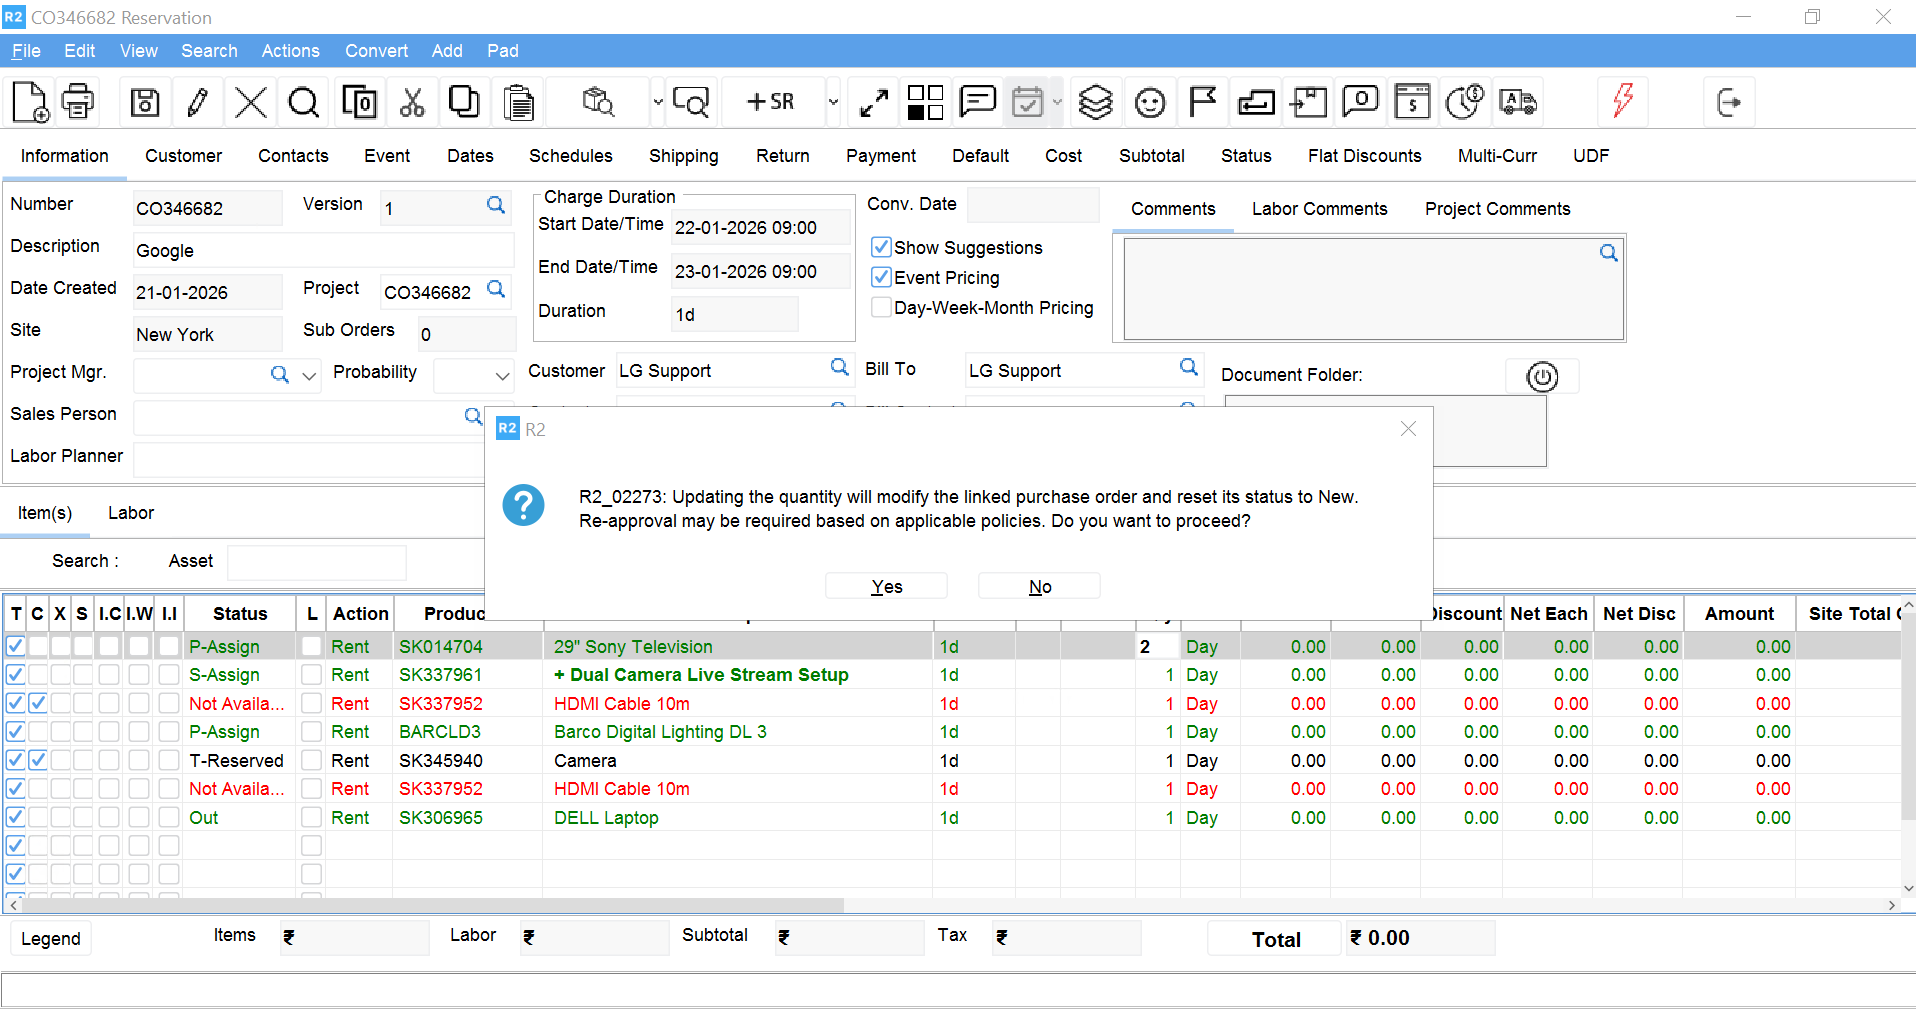Click the delivery truck toolbar icon
Image resolution: width=1916 pixels, height=1009 pixels.
[x=1517, y=102]
